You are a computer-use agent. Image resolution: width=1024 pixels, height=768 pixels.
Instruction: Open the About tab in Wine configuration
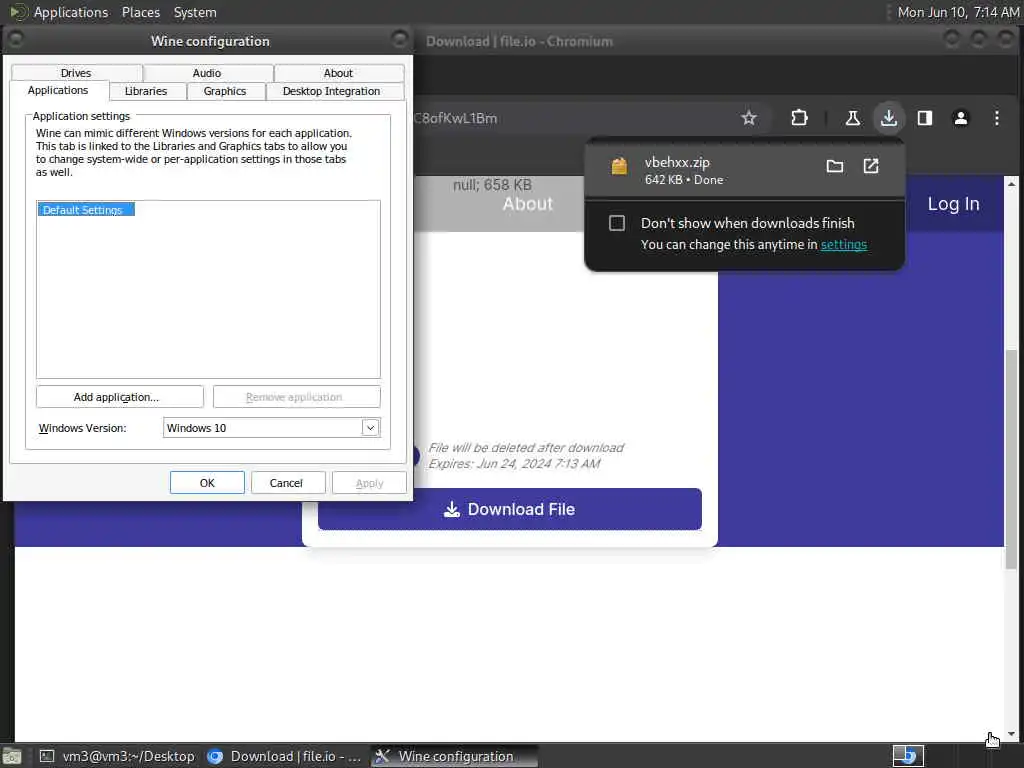338,73
